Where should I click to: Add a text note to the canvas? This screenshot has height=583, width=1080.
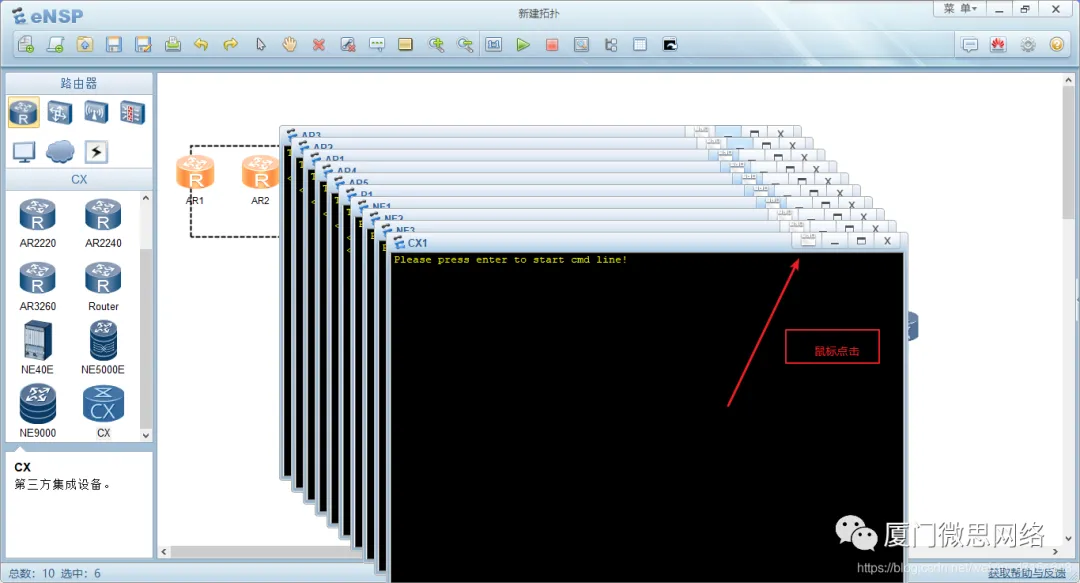tap(377, 45)
